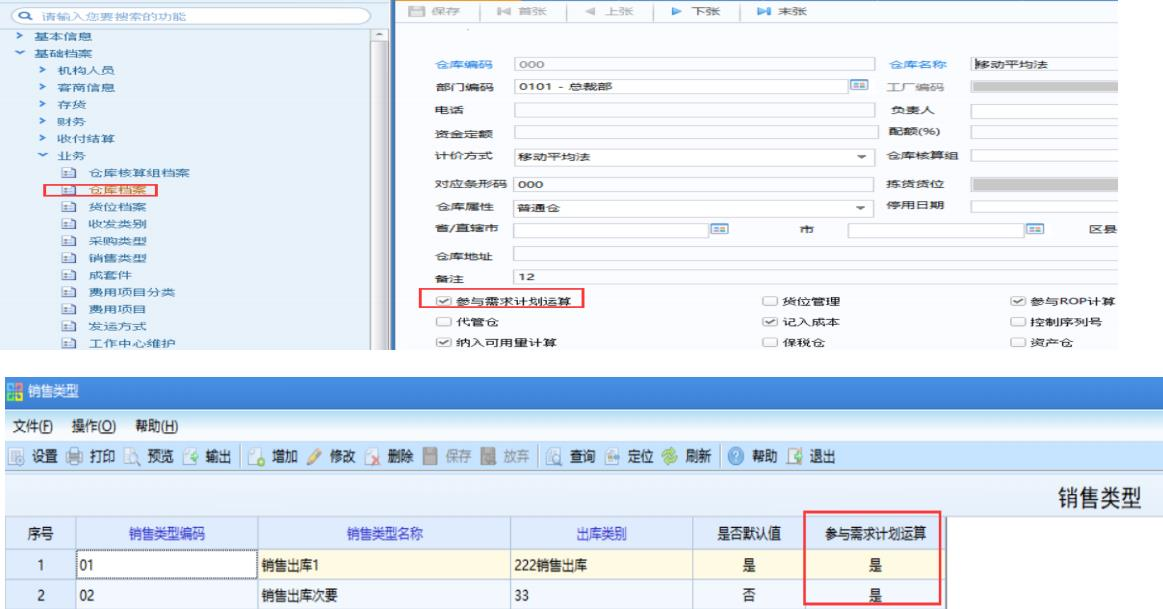Click the Export (输出) toolbar icon
Screen dimensions: 1163x609
[193, 458]
